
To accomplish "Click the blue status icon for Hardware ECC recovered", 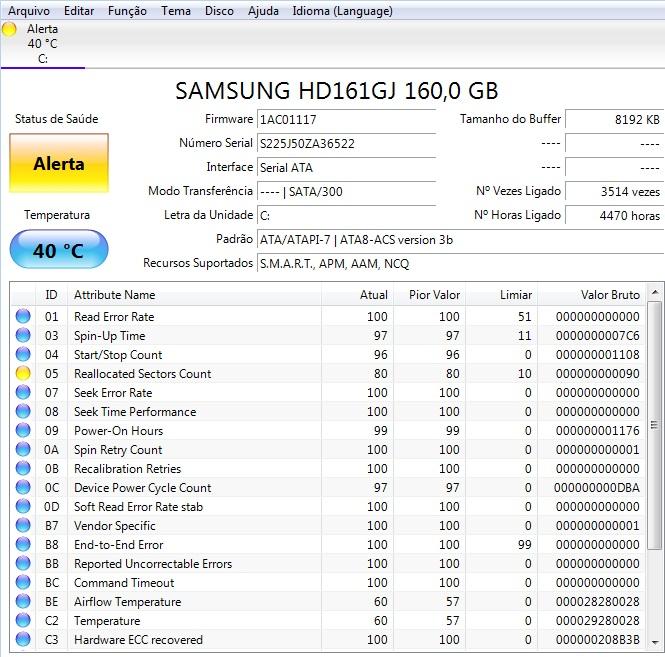I will [23, 639].
